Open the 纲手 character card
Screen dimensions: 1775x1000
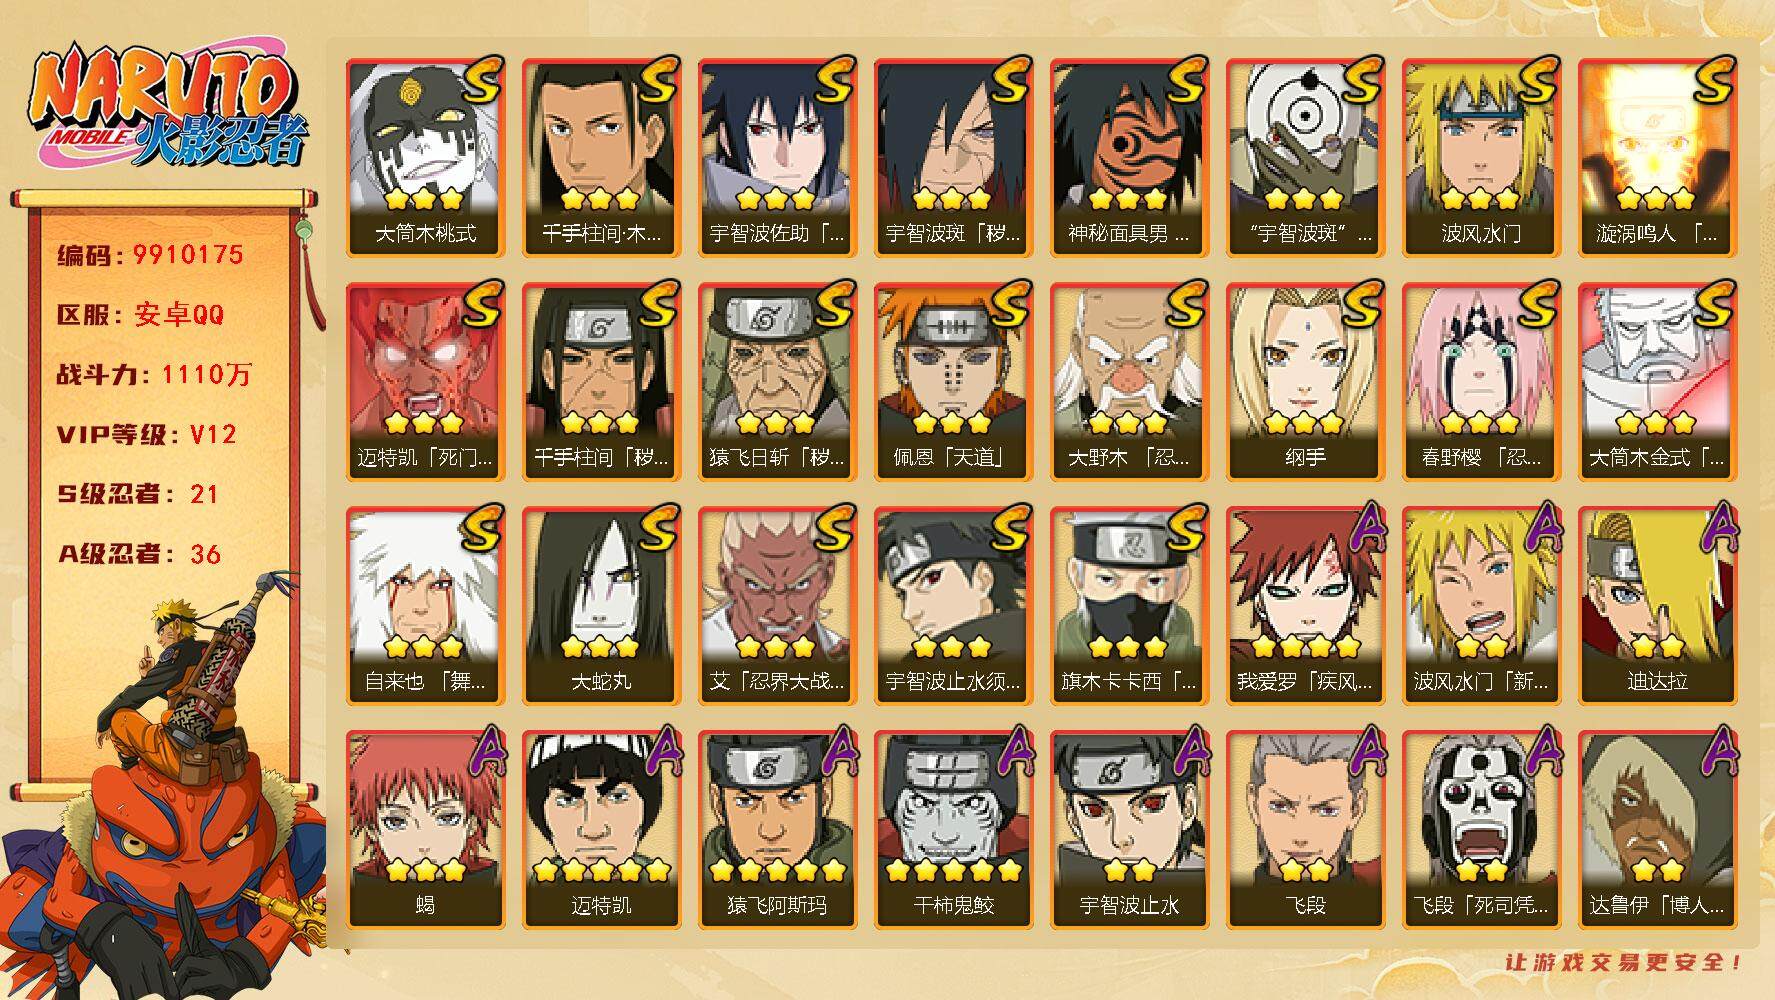(x=1305, y=382)
